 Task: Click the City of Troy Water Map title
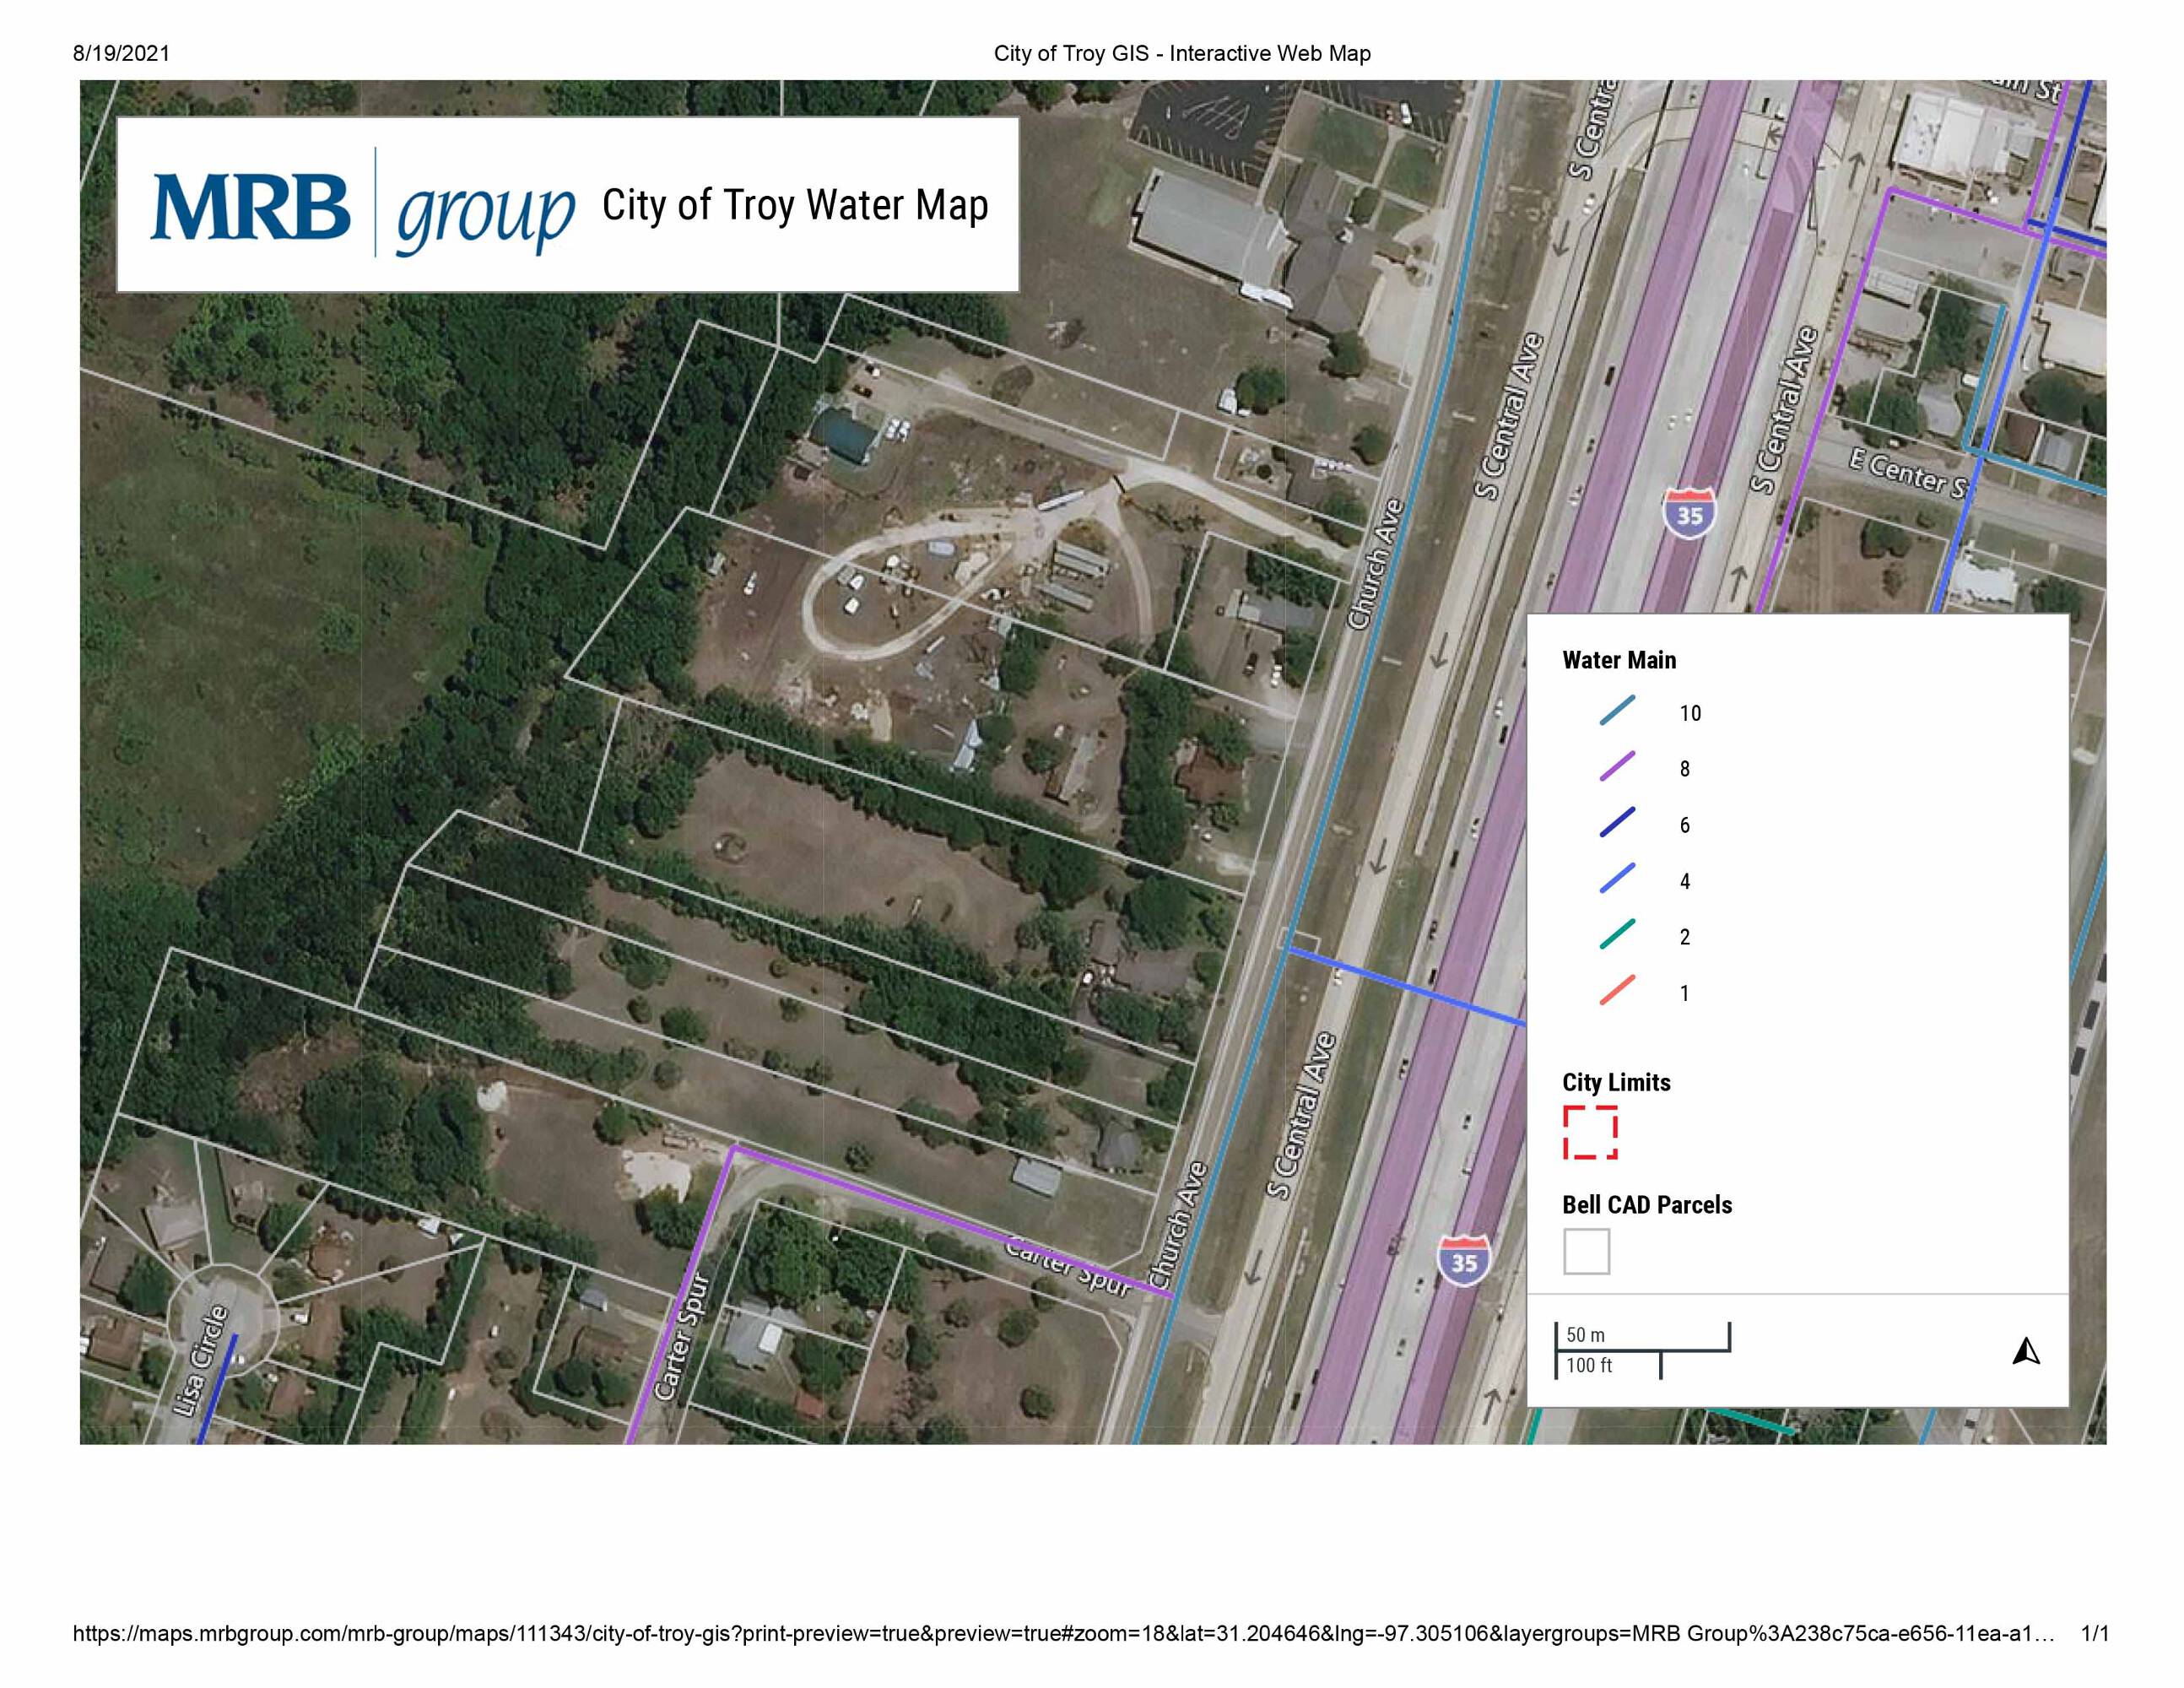tap(795, 205)
